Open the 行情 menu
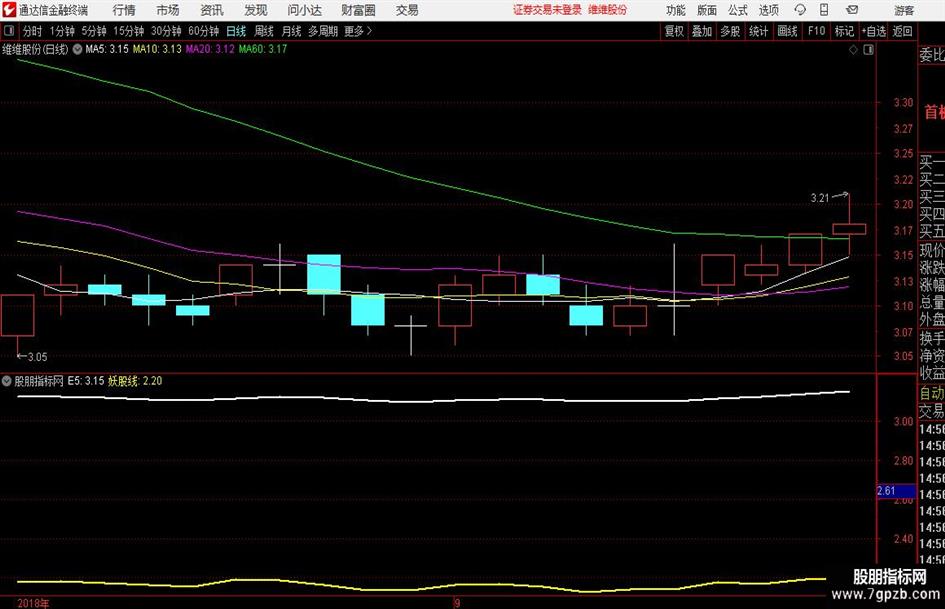Screen dimensions: 945x609 click(124, 10)
